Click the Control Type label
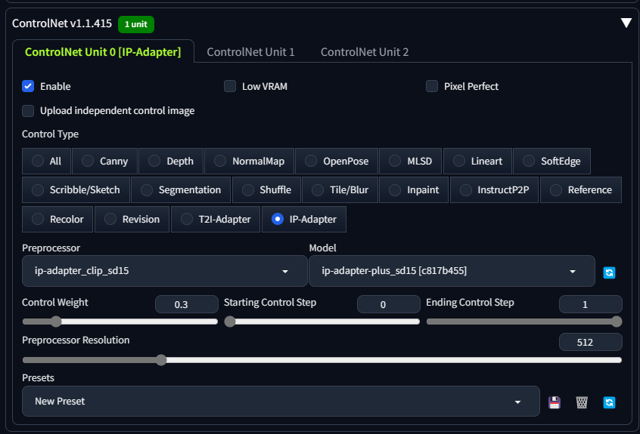Image resolution: width=640 pixels, height=434 pixels. pos(50,134)
